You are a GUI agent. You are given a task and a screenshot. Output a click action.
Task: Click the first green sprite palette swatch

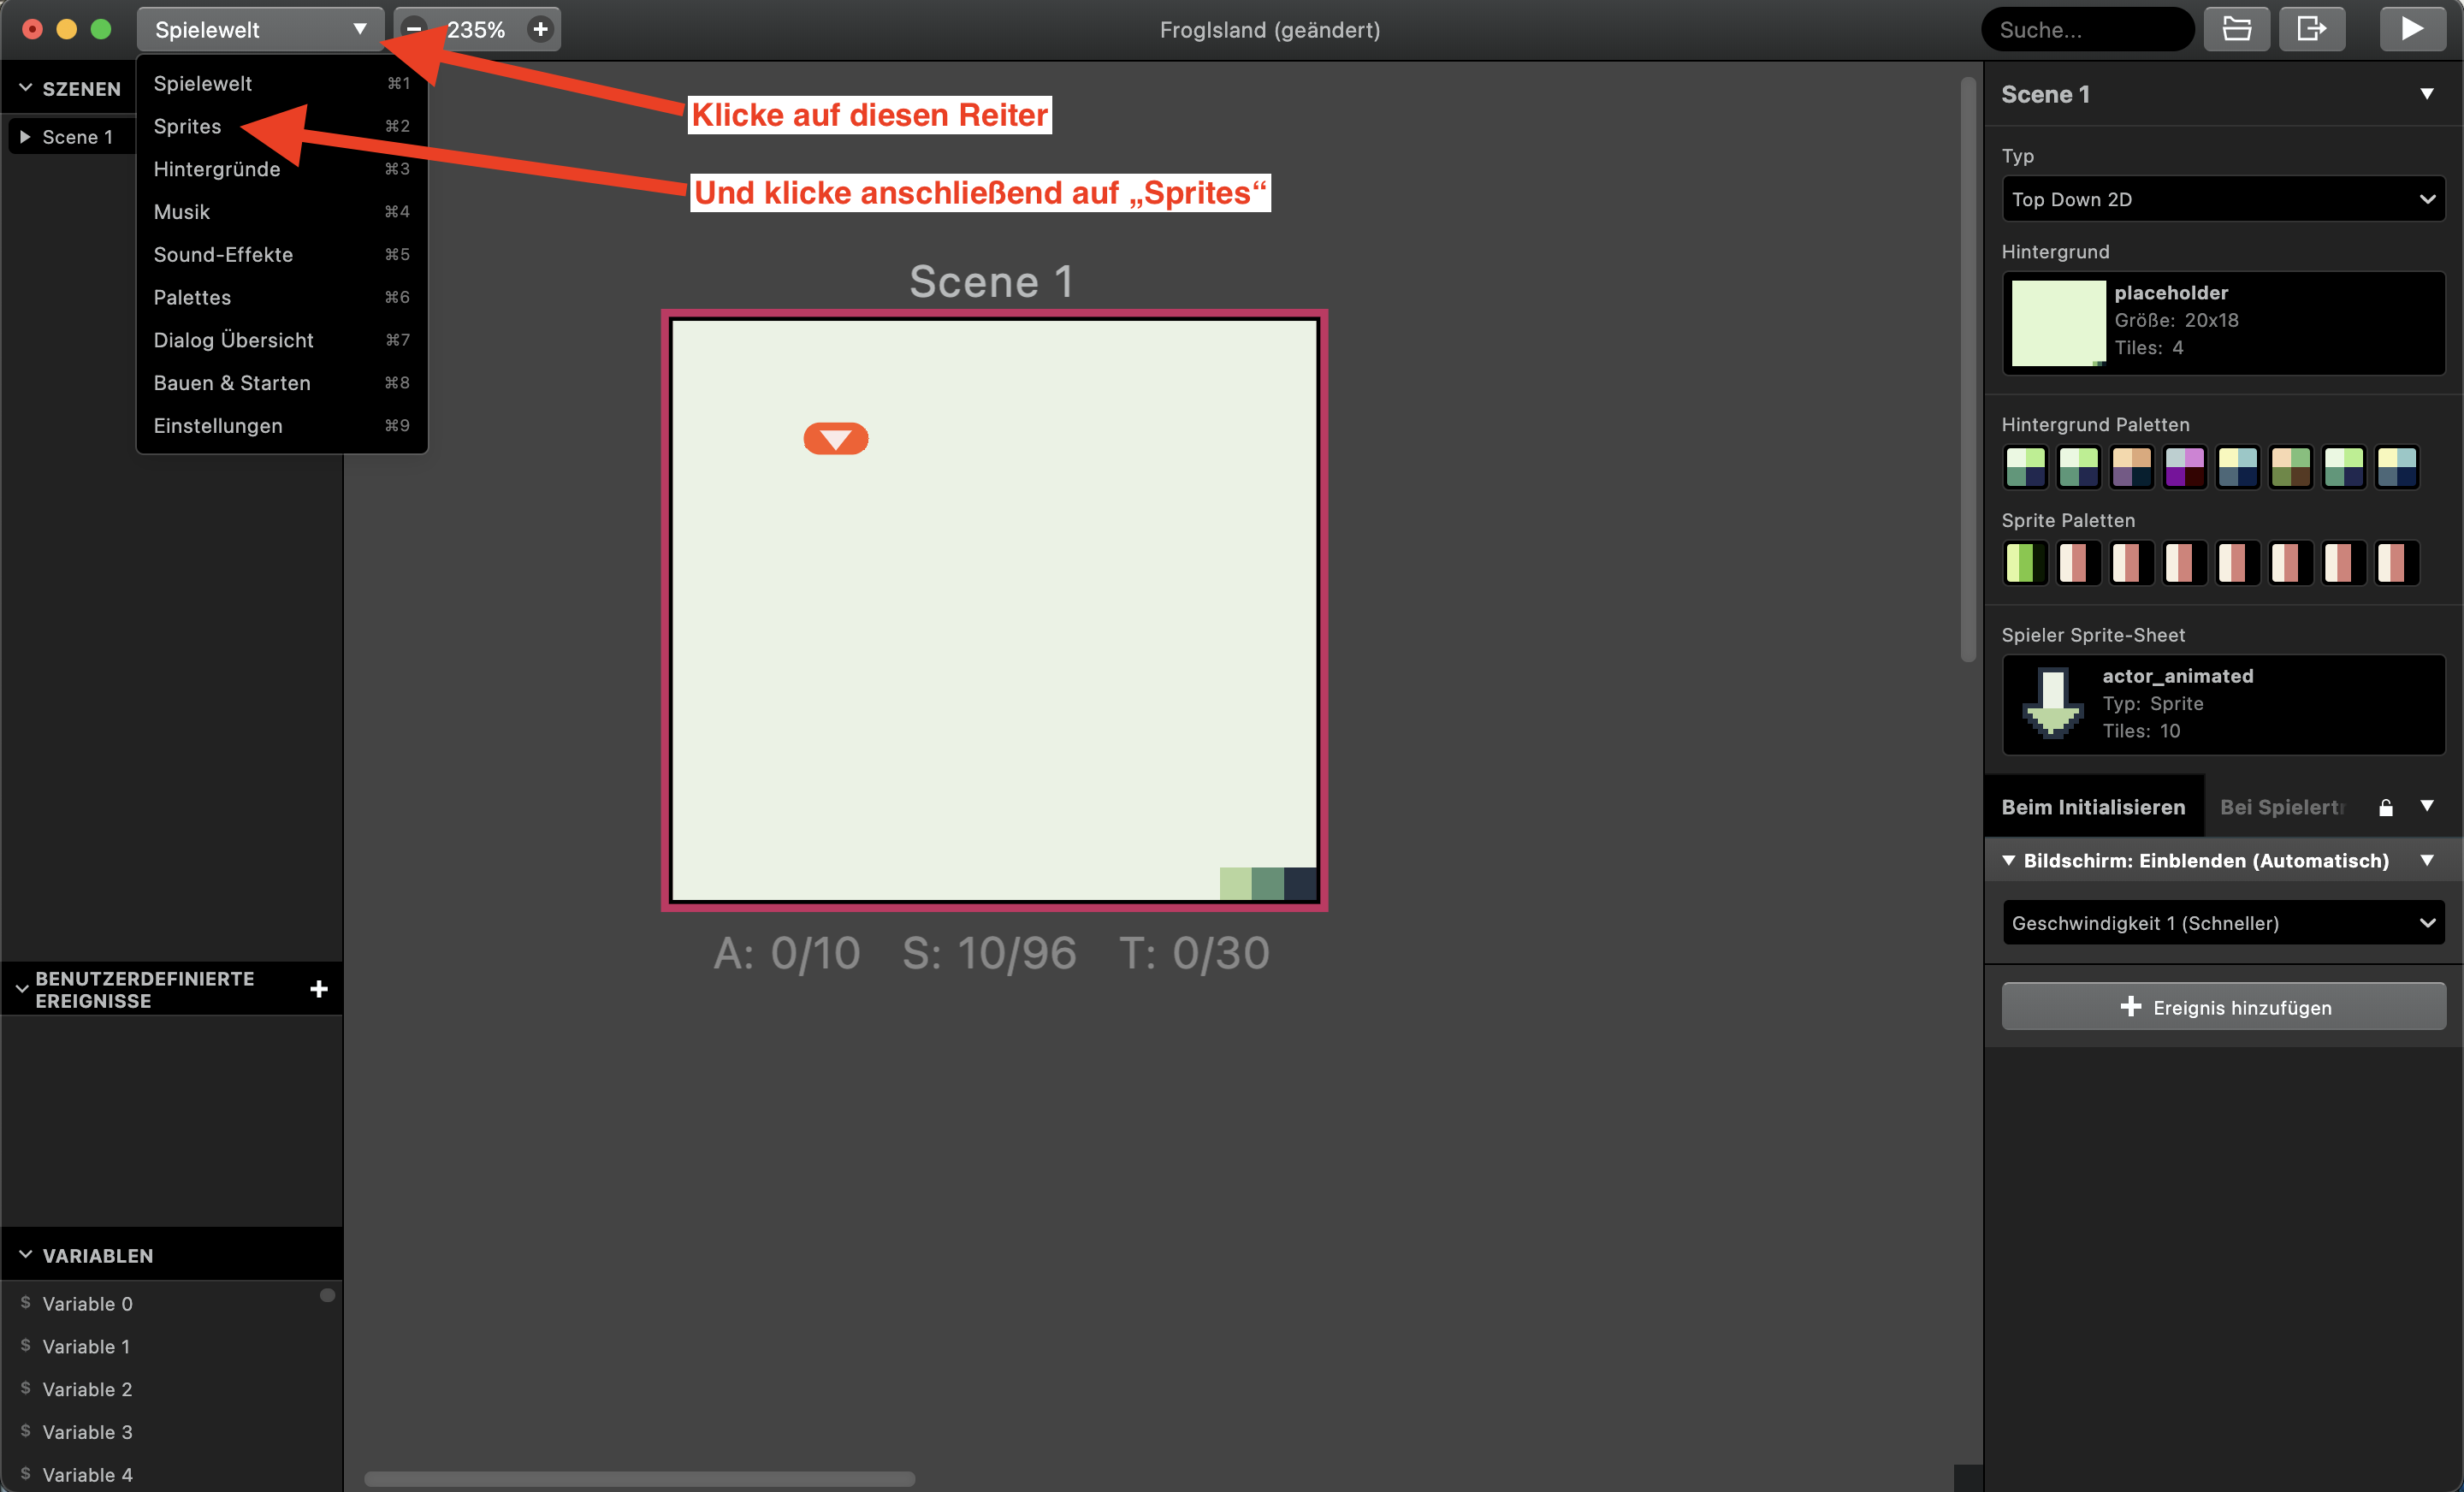(x=2025, y=562)
